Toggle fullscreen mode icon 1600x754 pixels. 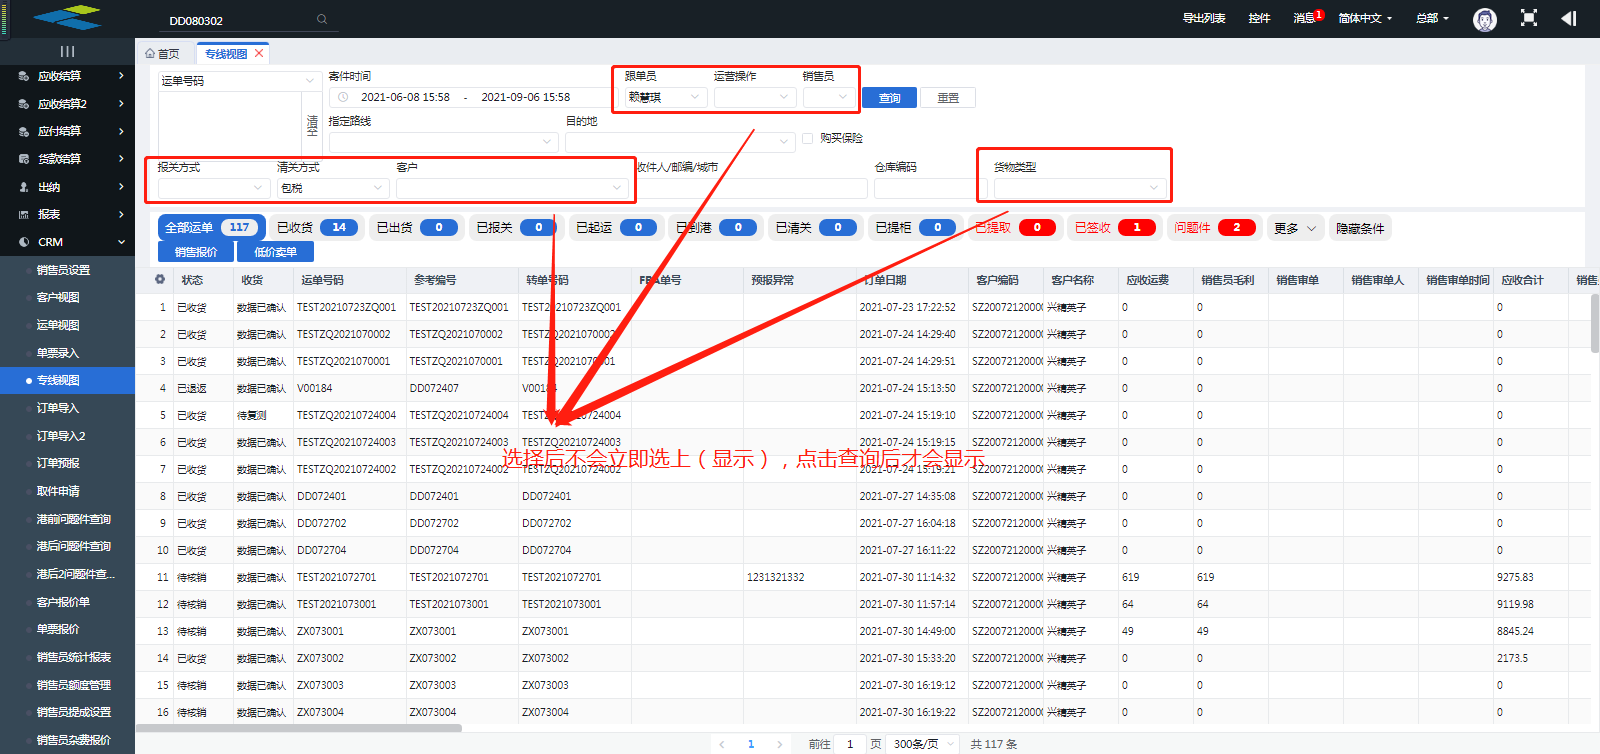pos(1528,18)
